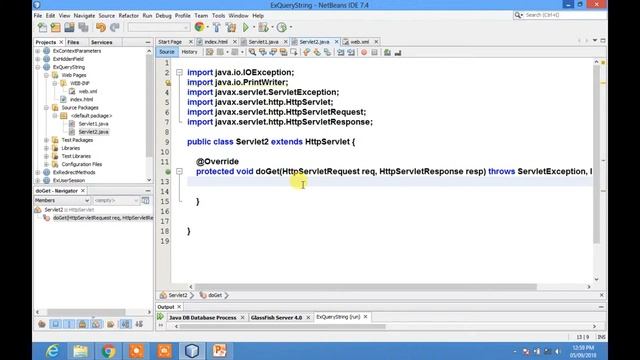Toggle Fully Qualified Names button in Navigator
Image resolution: width=640 pixels, height=360 pixels.
[110, 324]
